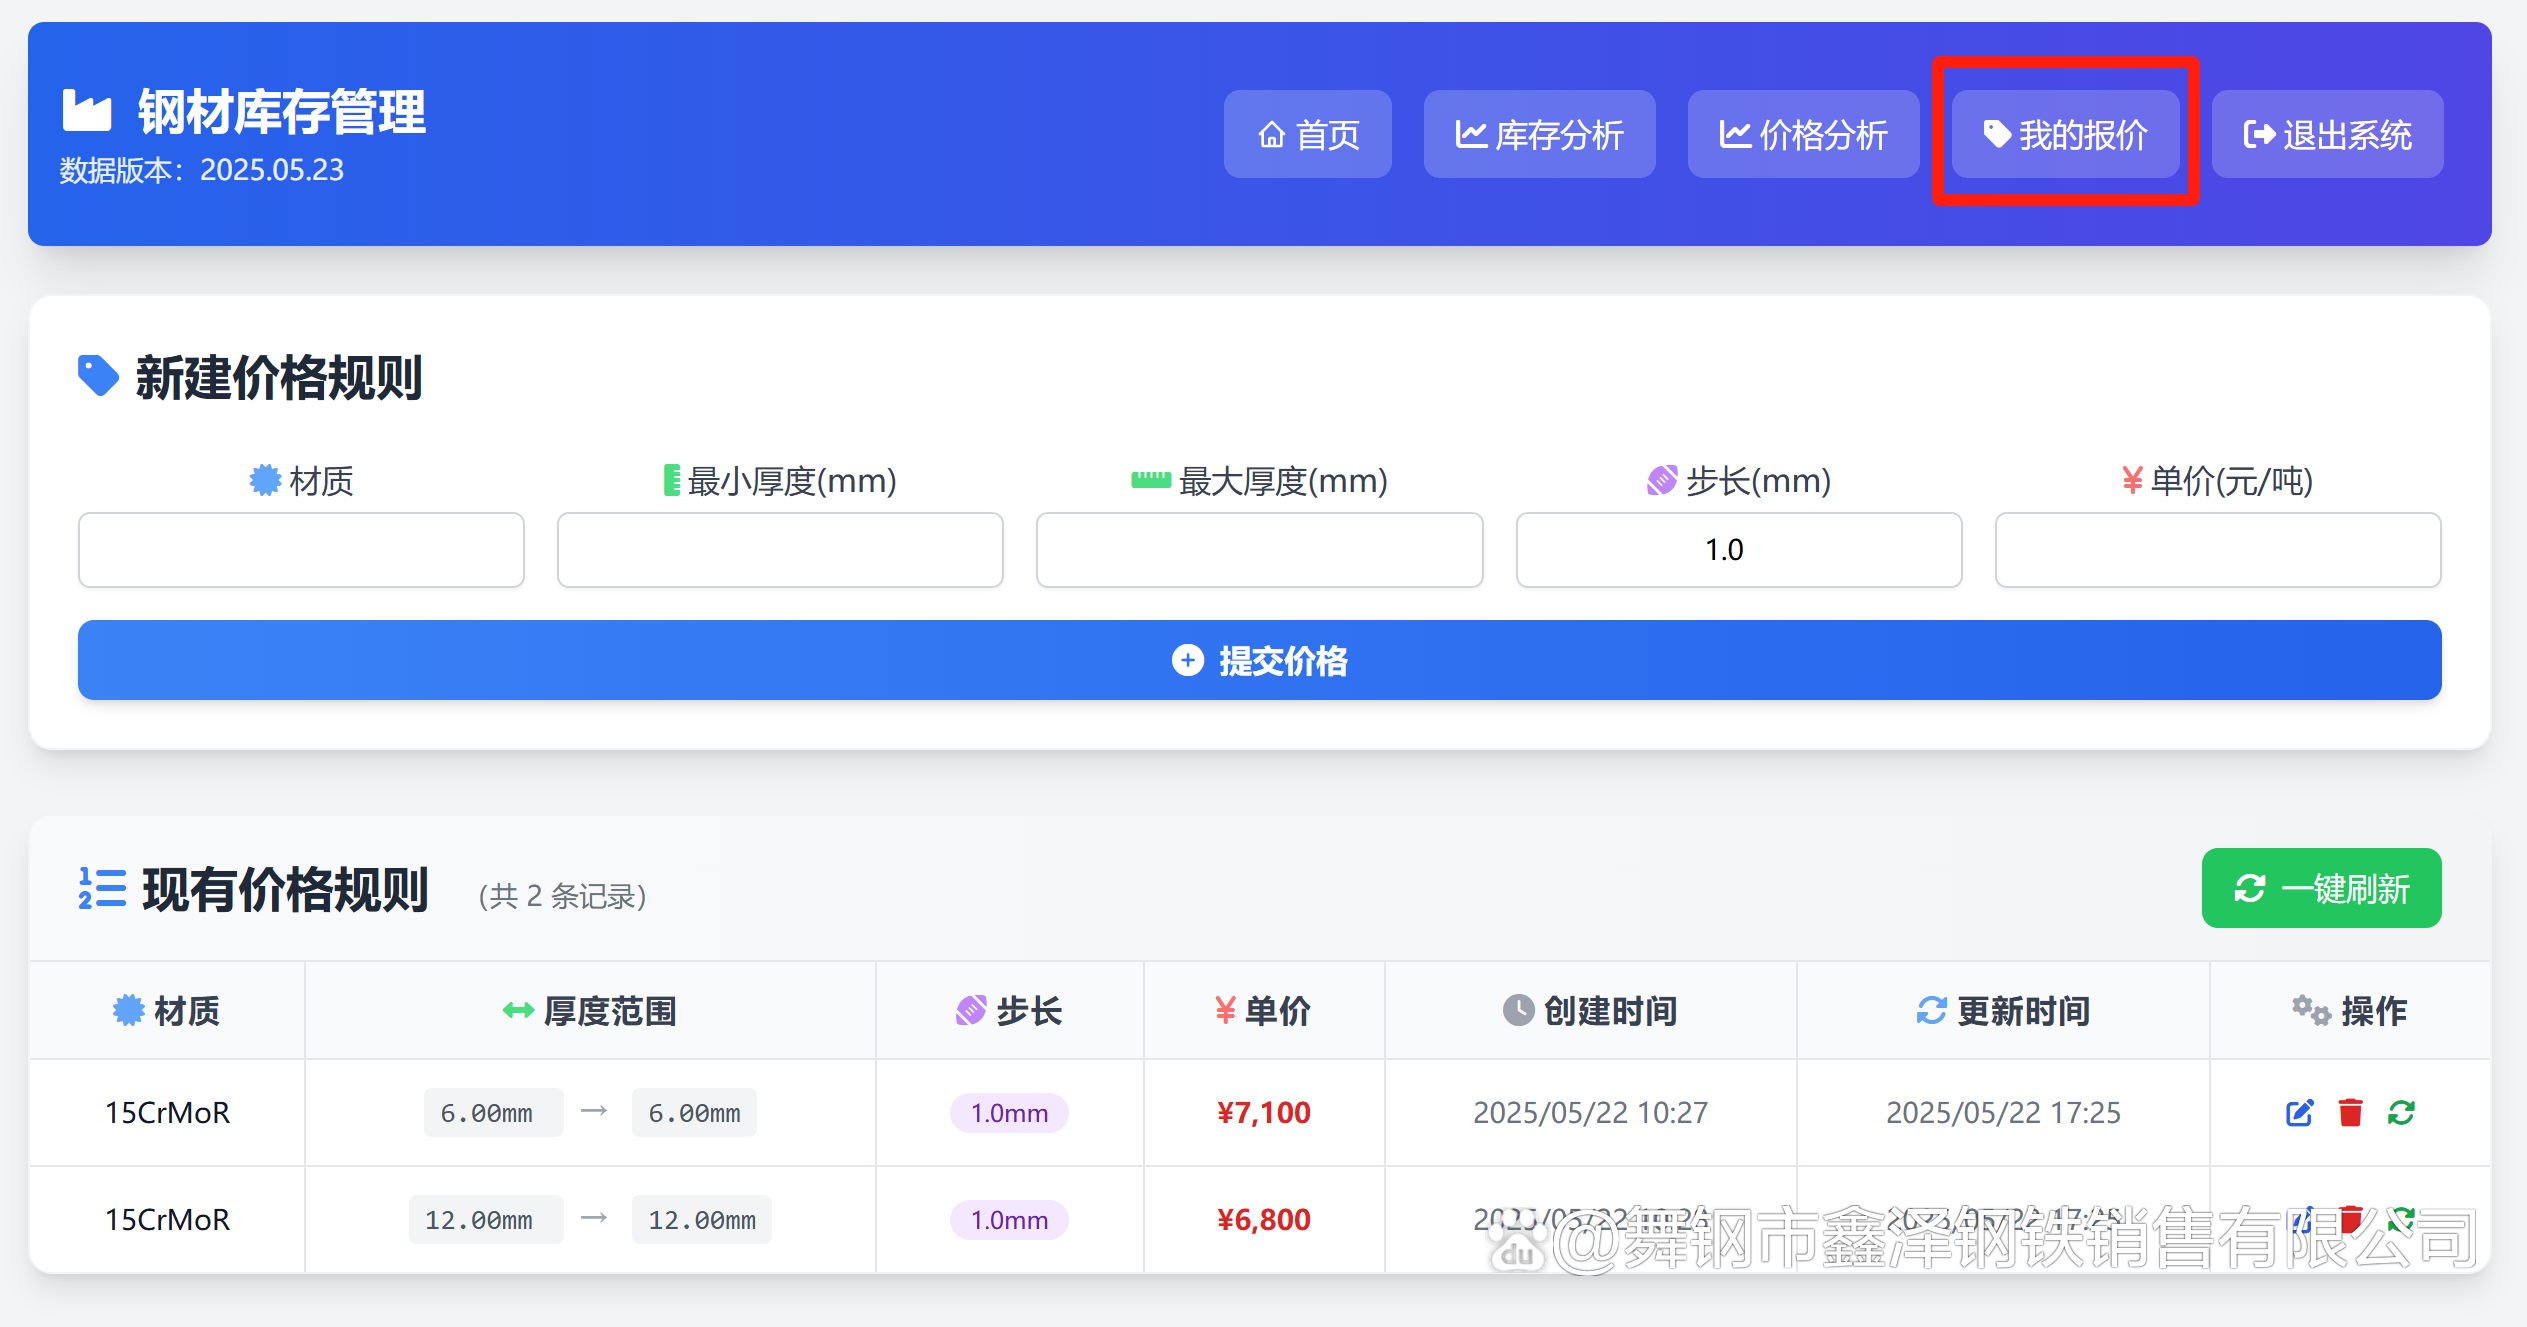Image resolution: width=2527 pixels, height=1327 pixels.
Task: Click the gear icon in the 操作 column header
Action: tap(2311, 1010)
